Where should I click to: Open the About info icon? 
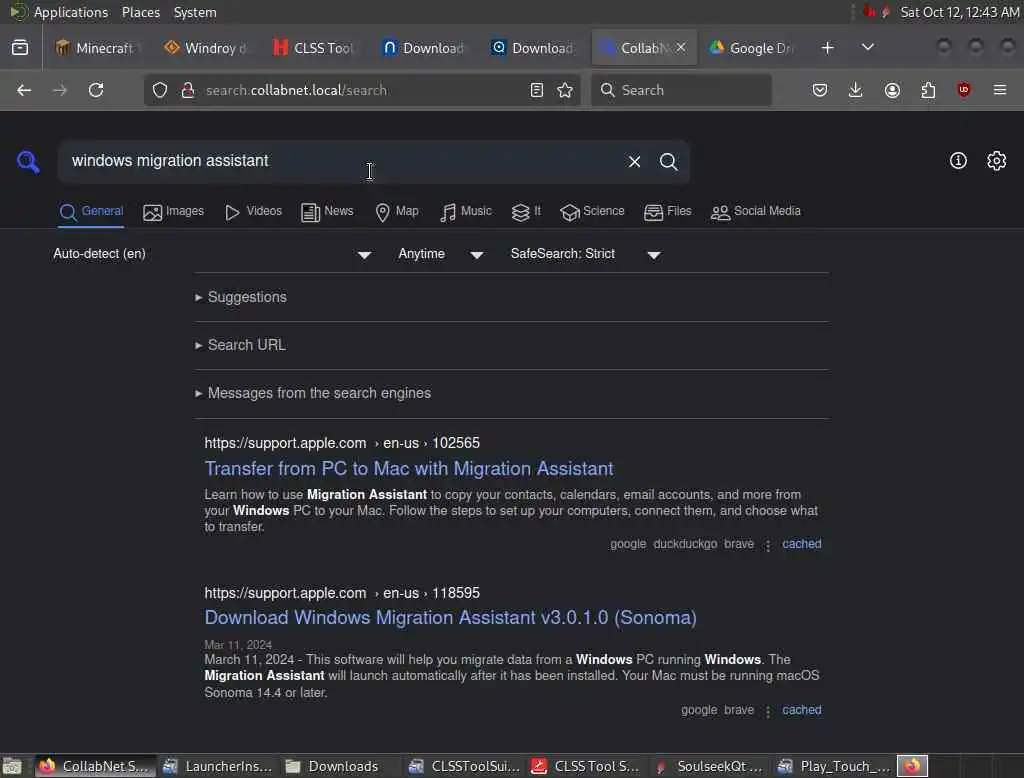(x=958, y=161)
